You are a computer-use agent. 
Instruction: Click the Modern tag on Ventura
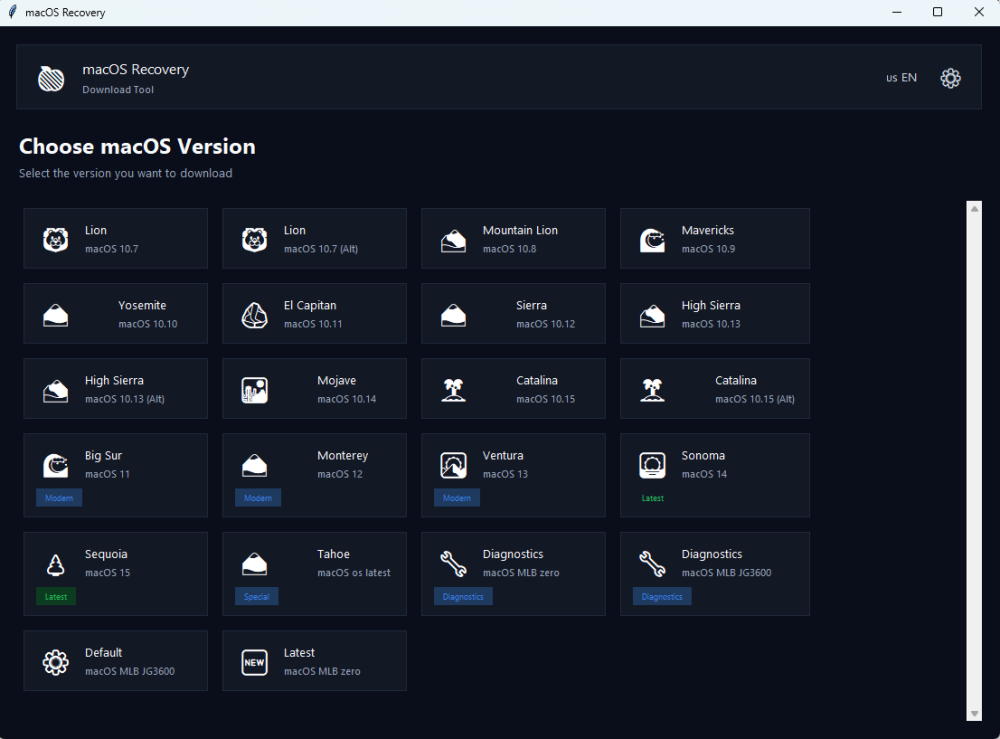pos(457,498)
